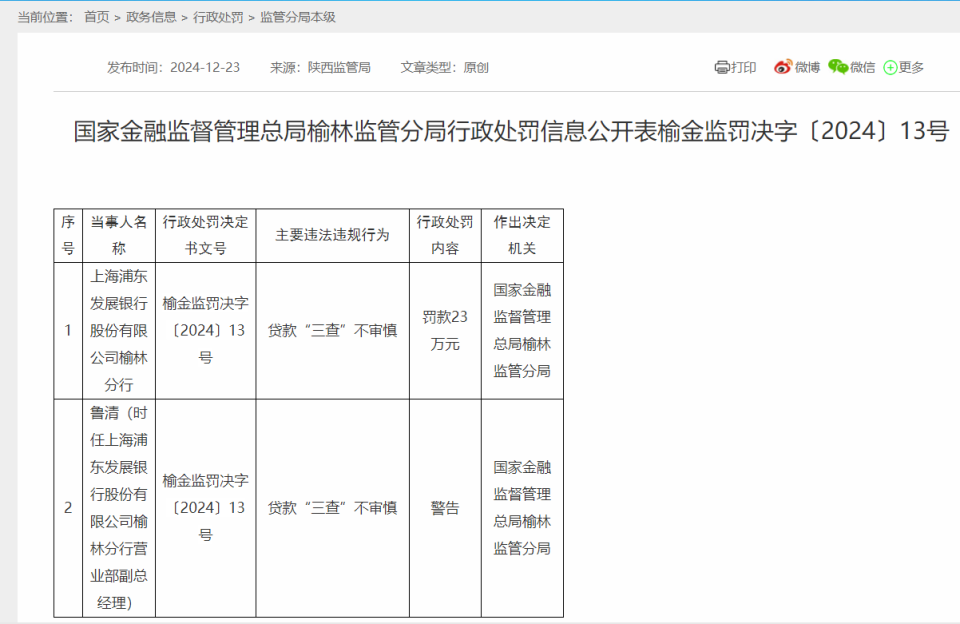
Task: Click the 警告 penalty cell
Action: pos(445,508)
